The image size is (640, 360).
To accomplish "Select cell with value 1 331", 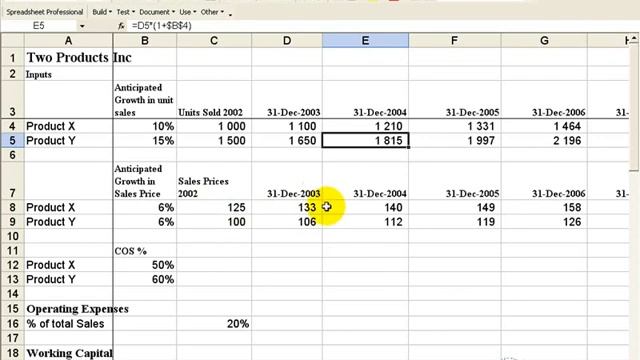I will point(454,126).
